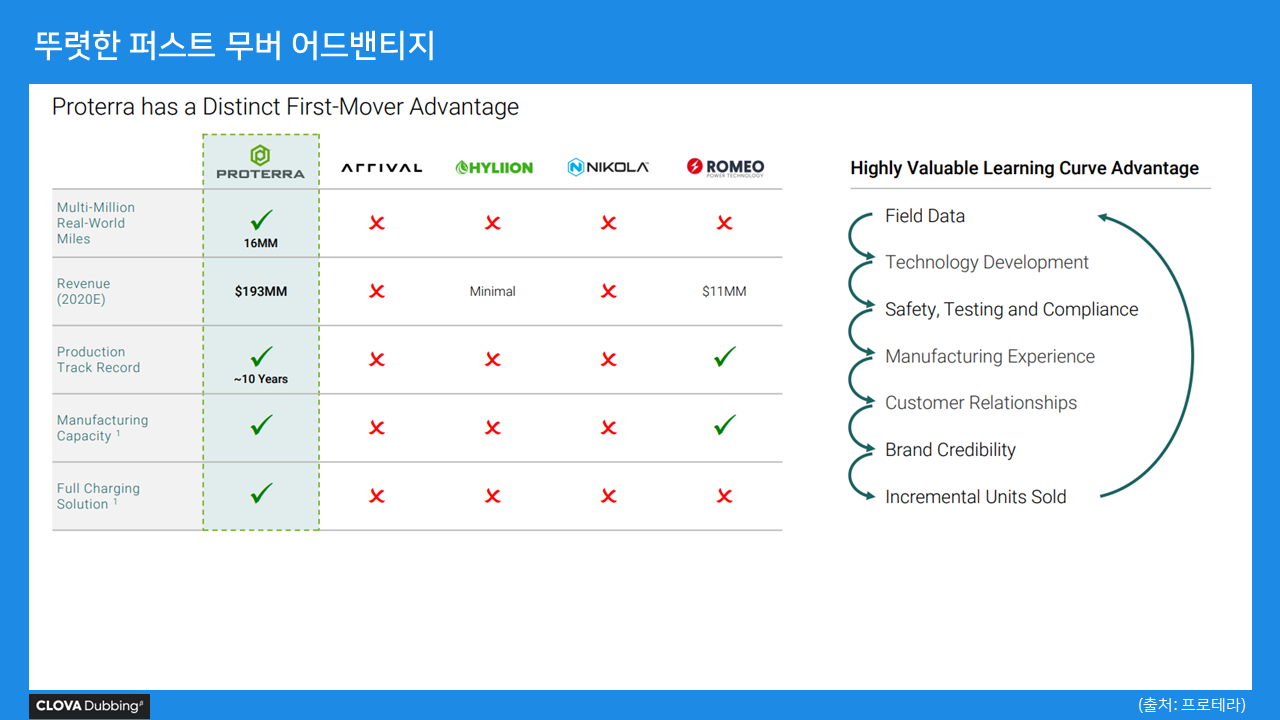1280x720 pixels.
Task: Click Nikola's red X for Real-World Miles
Action: (609, 223)
